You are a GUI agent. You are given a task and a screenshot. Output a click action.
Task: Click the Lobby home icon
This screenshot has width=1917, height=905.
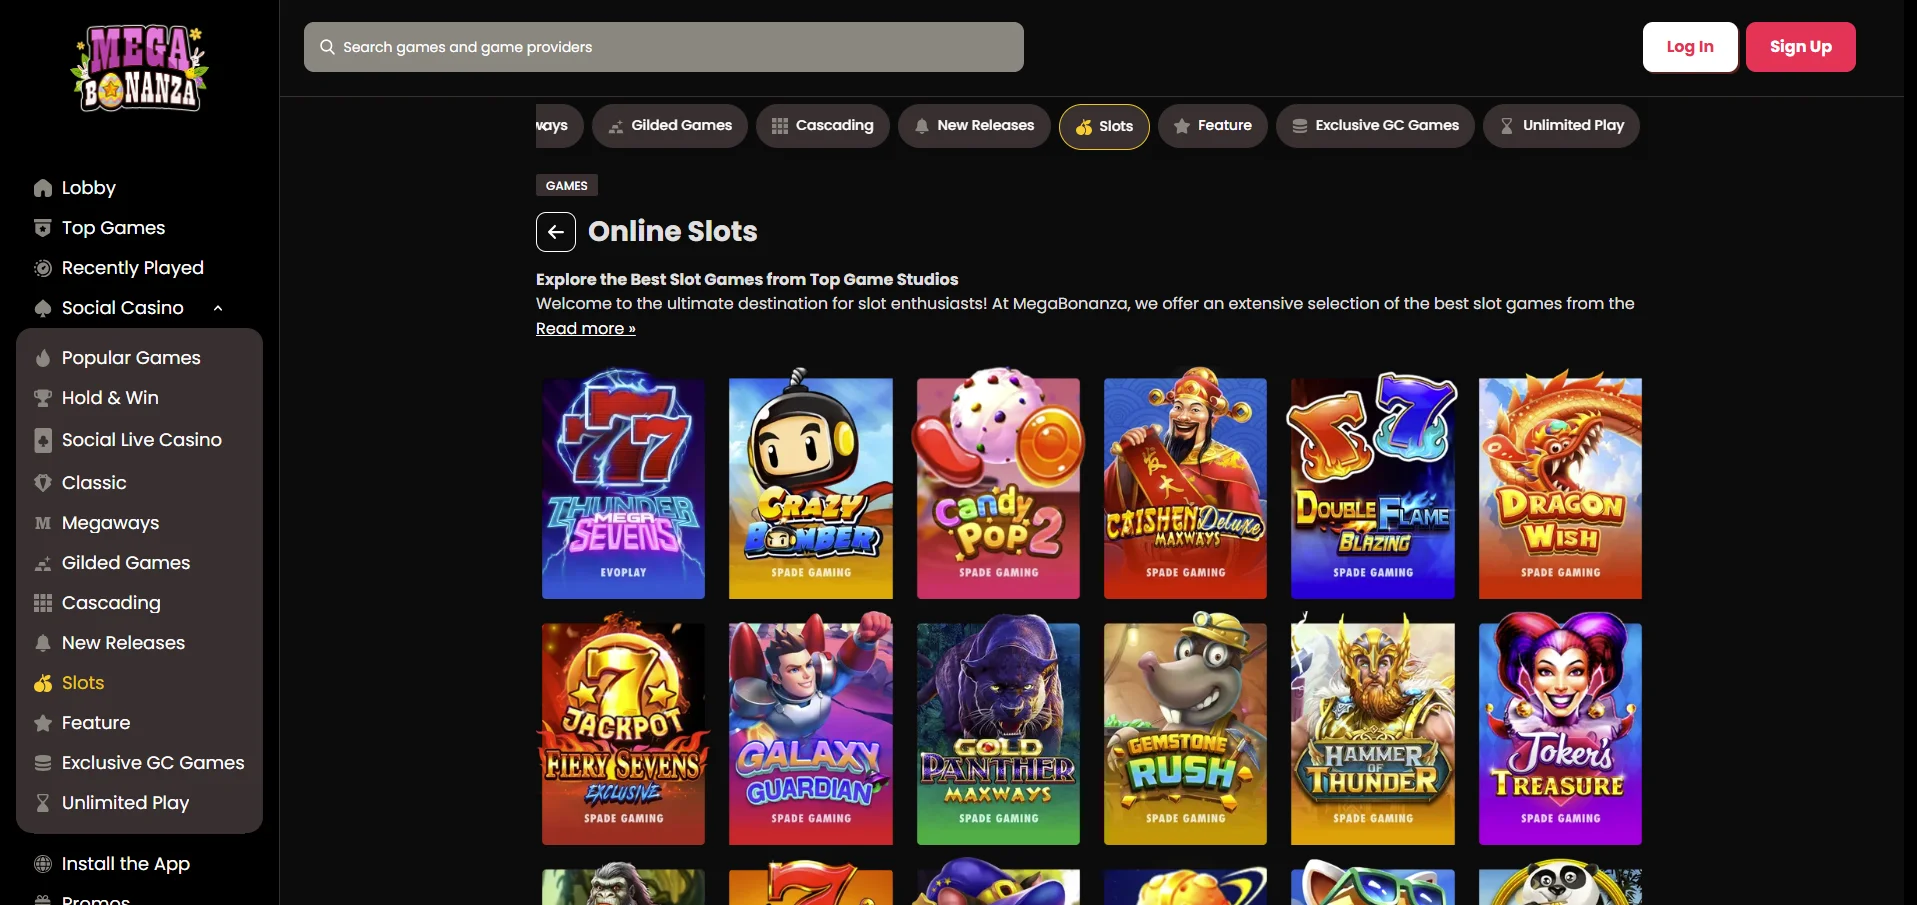click(x=42, y=188)
